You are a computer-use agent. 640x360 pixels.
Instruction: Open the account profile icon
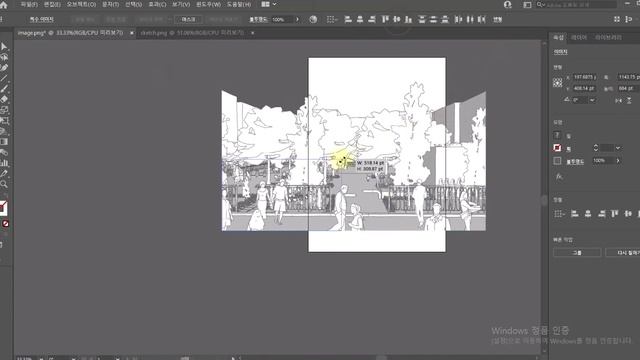(507, 4)
